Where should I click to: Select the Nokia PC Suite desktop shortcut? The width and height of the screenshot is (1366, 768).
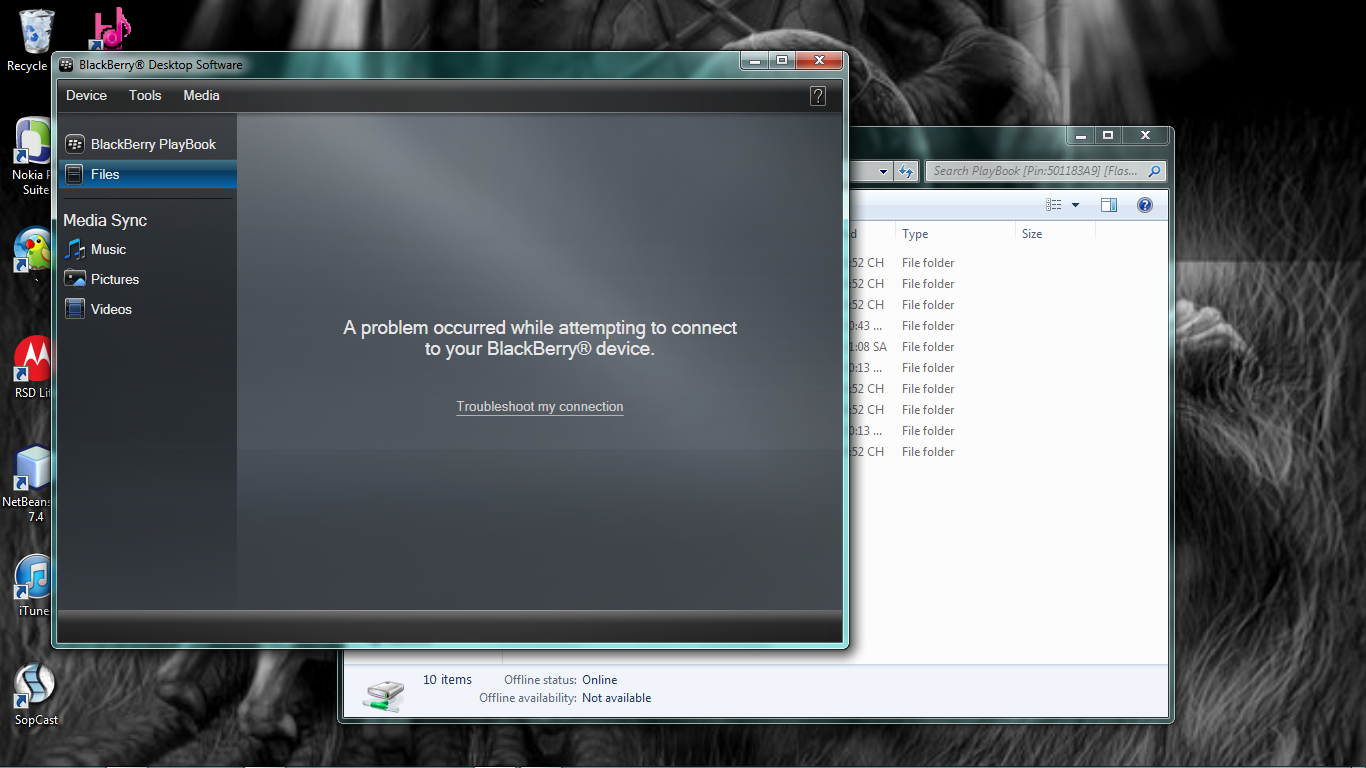click(32, 157)
